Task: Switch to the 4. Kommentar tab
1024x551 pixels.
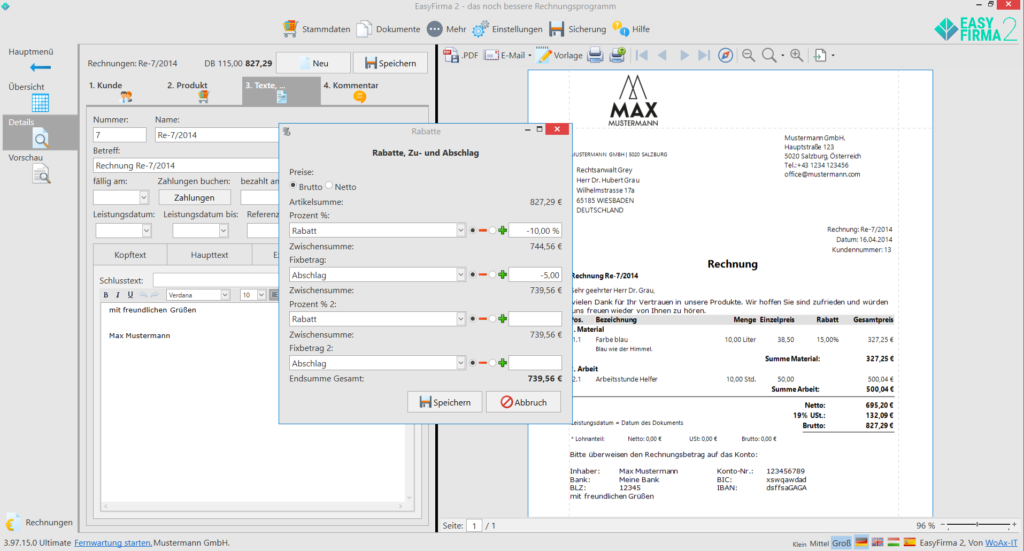Action: pyautogui.click(x=359, y=91)
